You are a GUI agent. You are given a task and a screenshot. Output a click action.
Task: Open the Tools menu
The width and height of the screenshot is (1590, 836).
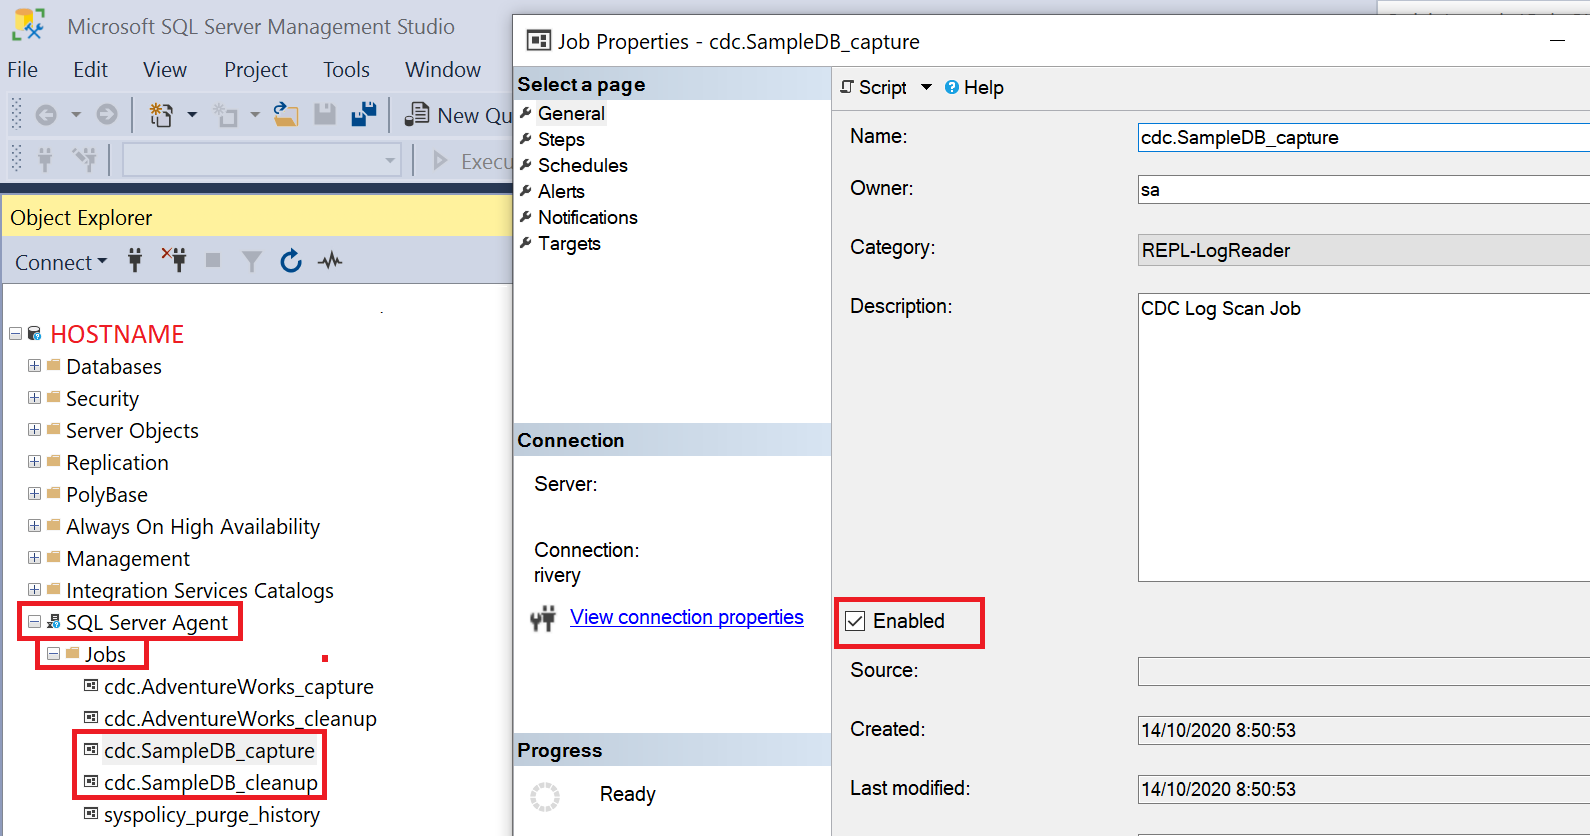[346, 70]
